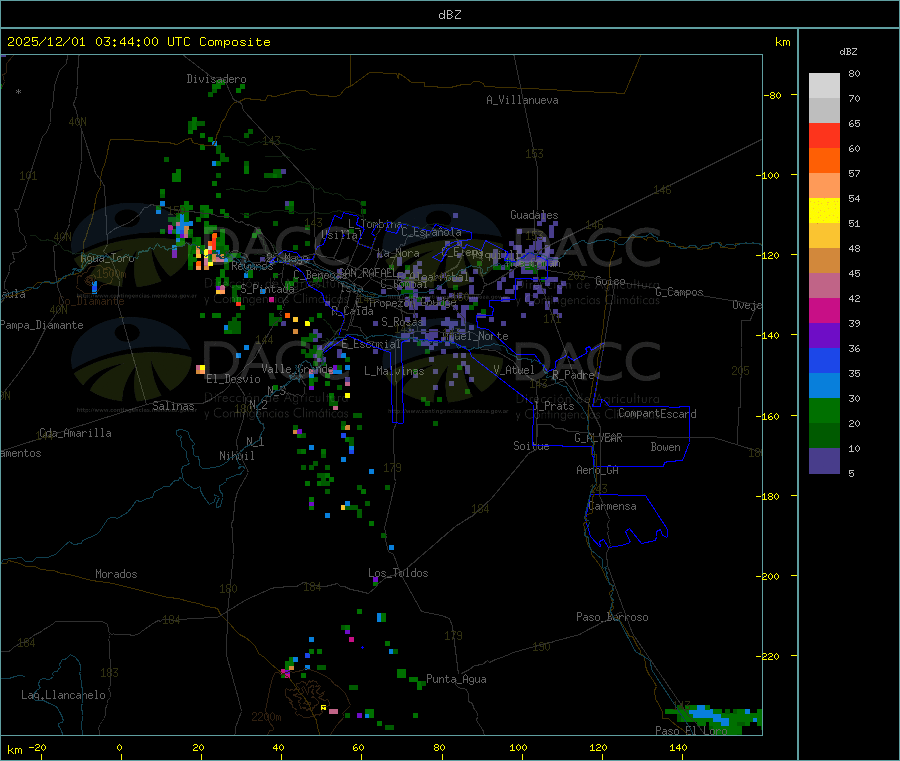The height and width of the screenshot is (761, 900).
Task: Click the green 30 dBZ legend swatch
Action: 824,410
